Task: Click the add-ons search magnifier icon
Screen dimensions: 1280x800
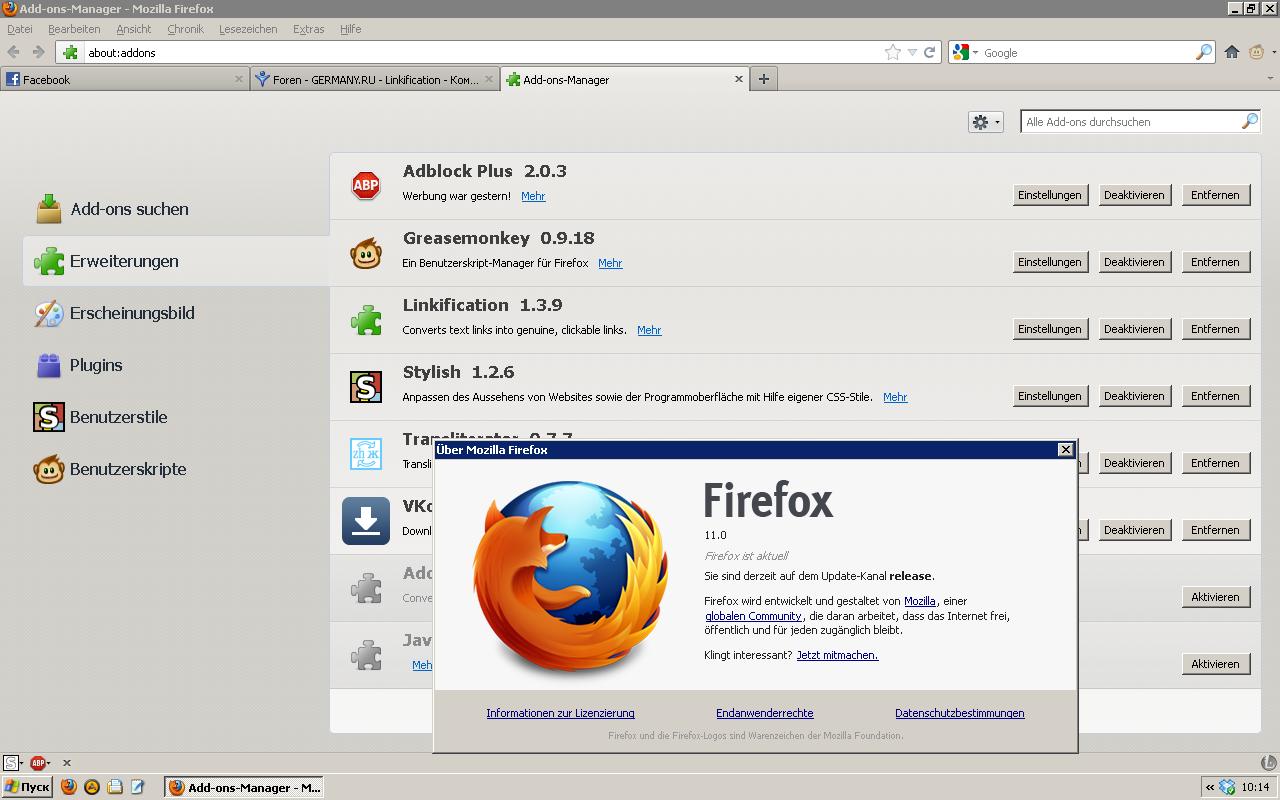Action: (x=1250, y=121)
